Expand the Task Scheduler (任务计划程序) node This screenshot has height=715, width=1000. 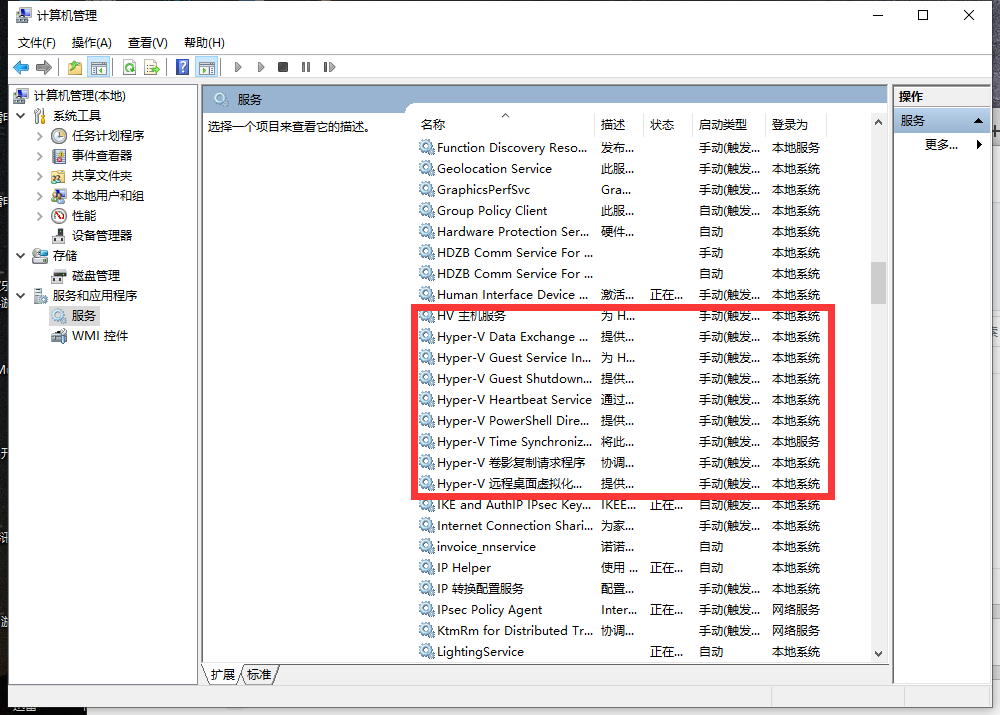click(x=39, y=136)
